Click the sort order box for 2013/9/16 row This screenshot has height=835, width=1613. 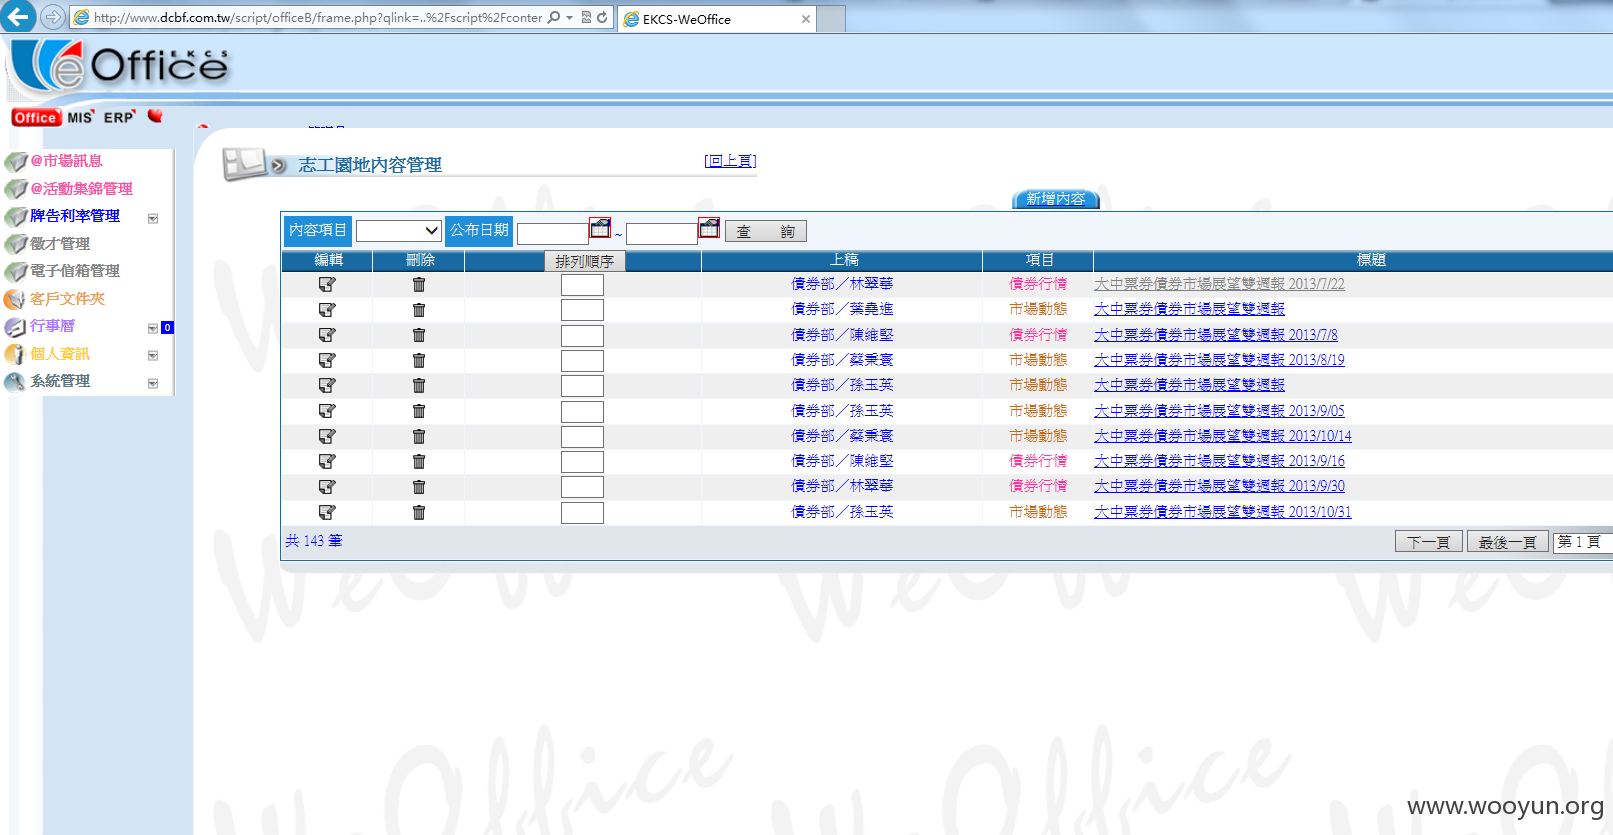(582, 462)
